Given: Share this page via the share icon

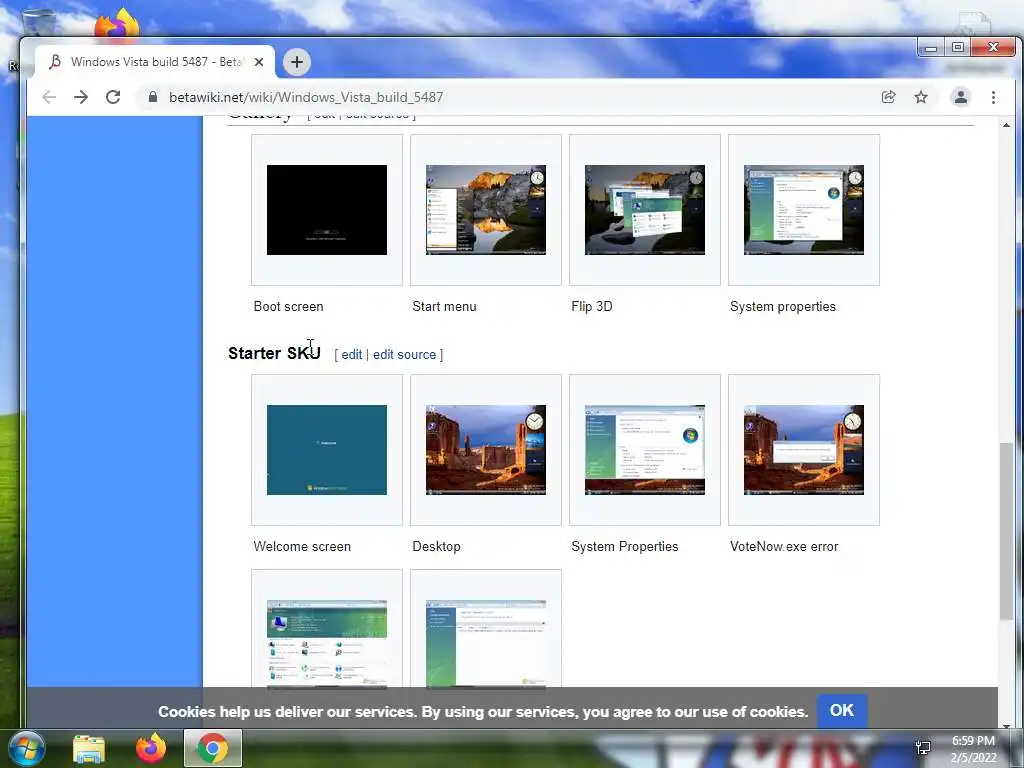Looking at the screenshot, I should (x=888, y=97).
